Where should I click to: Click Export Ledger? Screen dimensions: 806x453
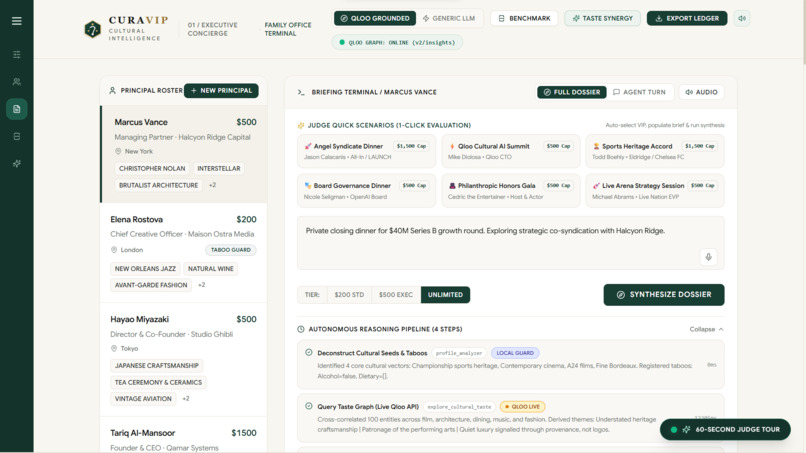click(687, 19)
